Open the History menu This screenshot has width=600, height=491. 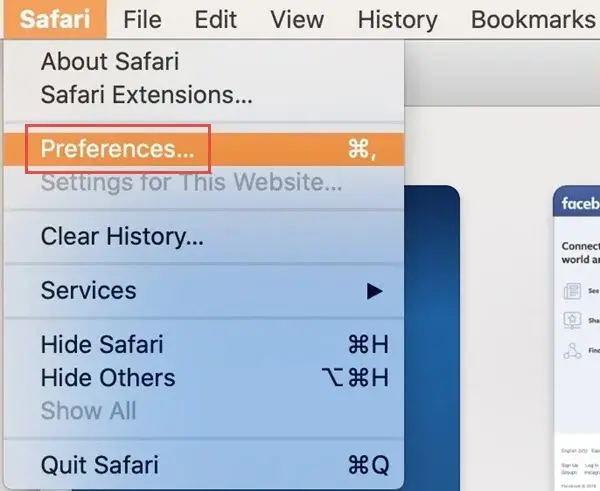397,19
